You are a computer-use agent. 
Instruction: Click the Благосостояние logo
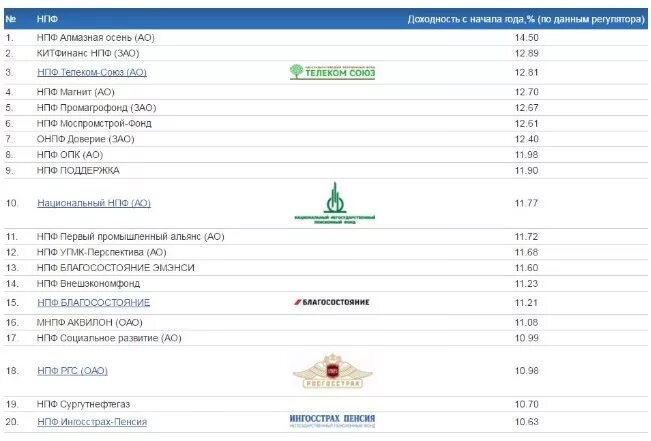[x=332, y=302]
